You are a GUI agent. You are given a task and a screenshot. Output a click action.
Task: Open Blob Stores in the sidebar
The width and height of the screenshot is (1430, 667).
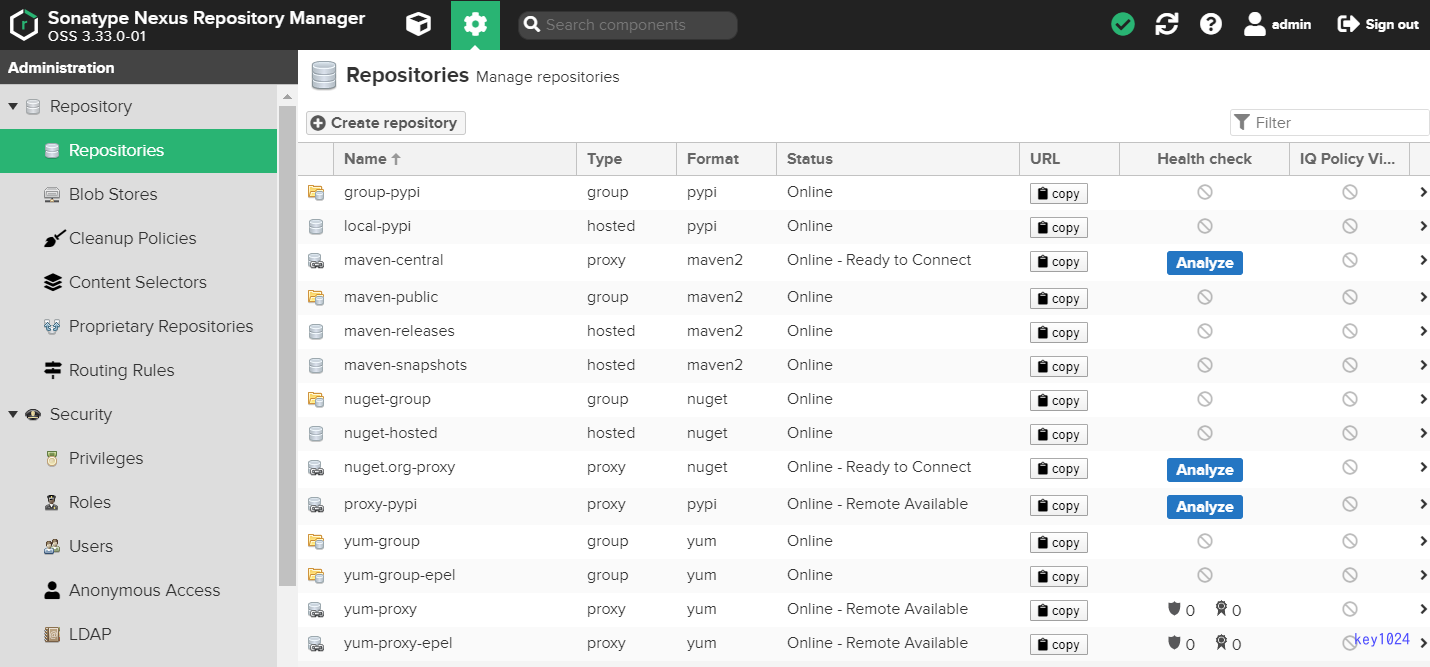pyautogui.click(x=138, y=195)
